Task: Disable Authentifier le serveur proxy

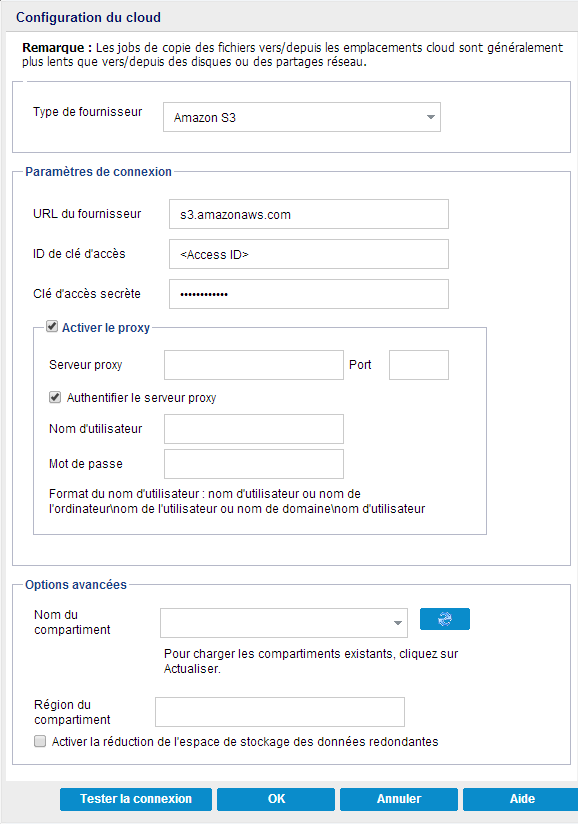Action: (x=55, y=397)
